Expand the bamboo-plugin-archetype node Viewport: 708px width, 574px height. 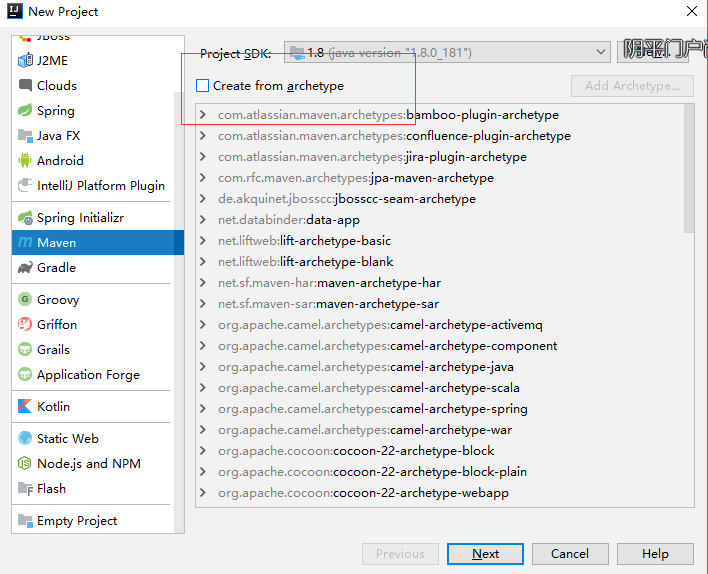pyautogui.click(x=203, y=115)
